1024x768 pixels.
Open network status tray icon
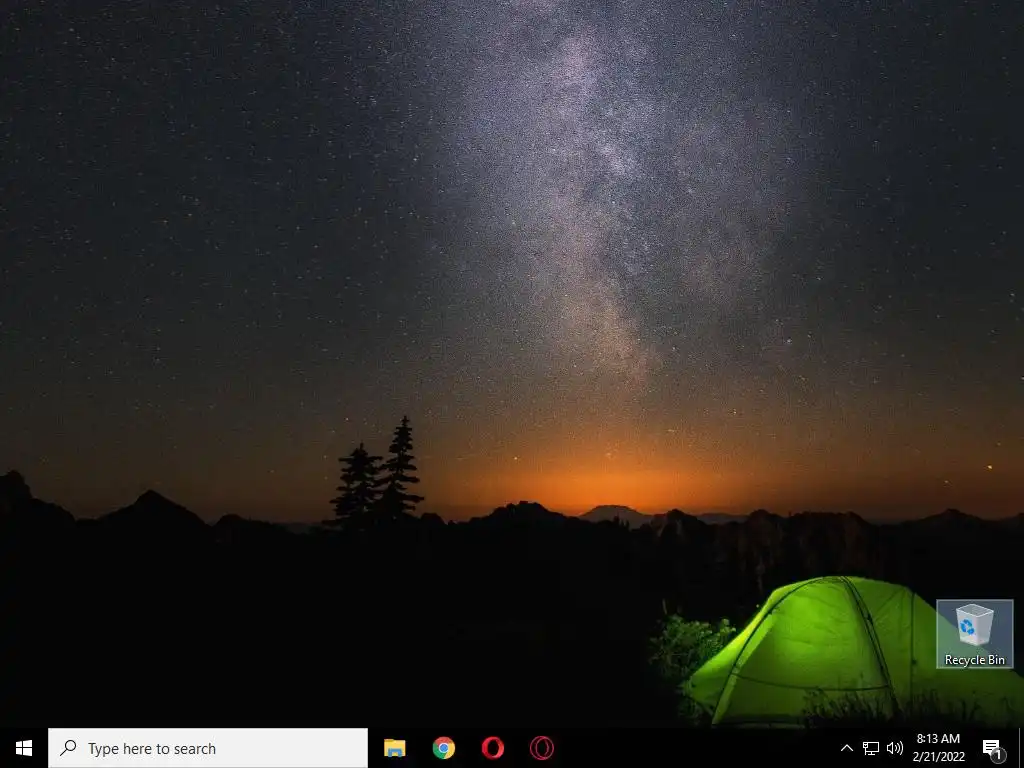(871, 748)
